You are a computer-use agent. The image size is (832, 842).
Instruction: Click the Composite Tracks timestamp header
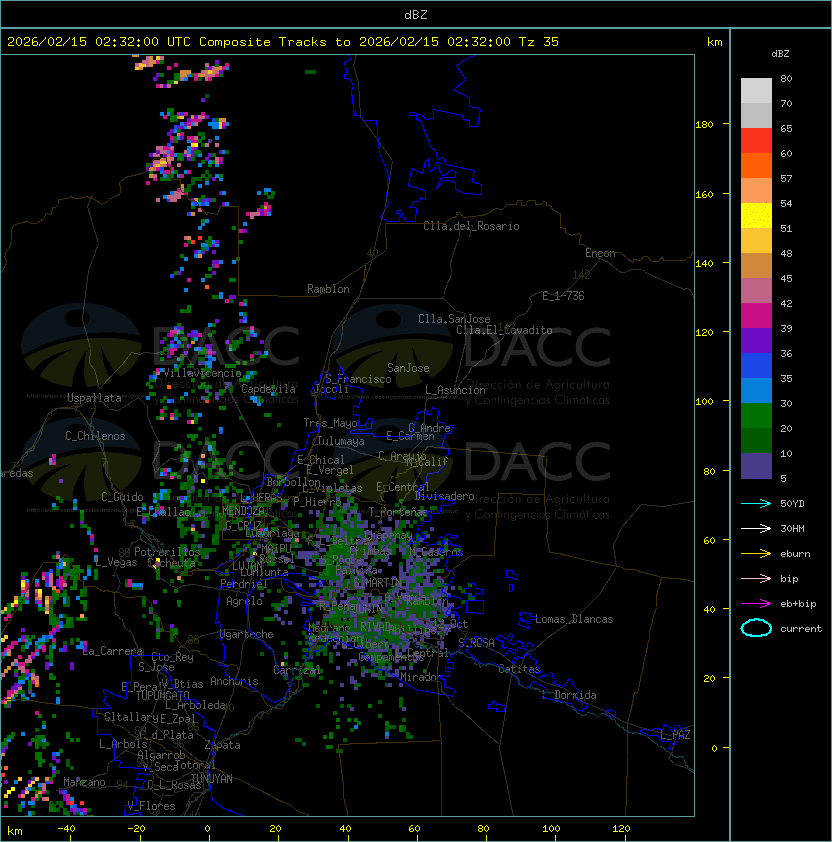(283, 42)
